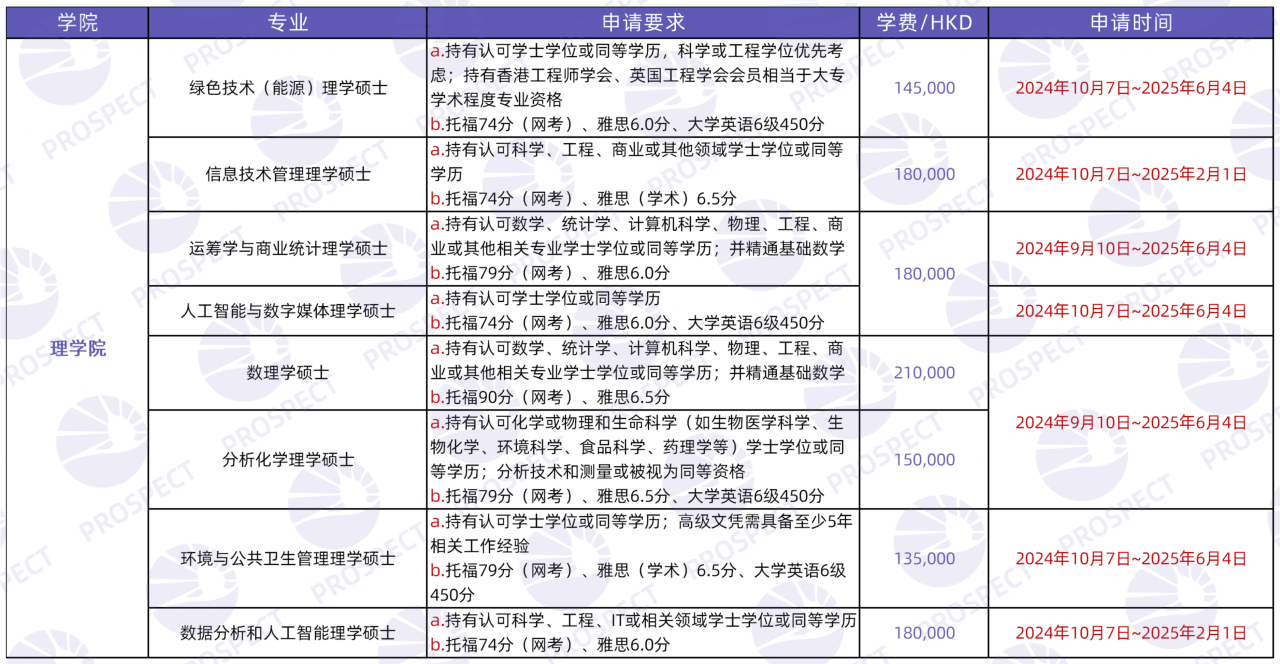Click the 专业 column header
This screenshot has width=1280, height=664.
(x=287, y=22)
